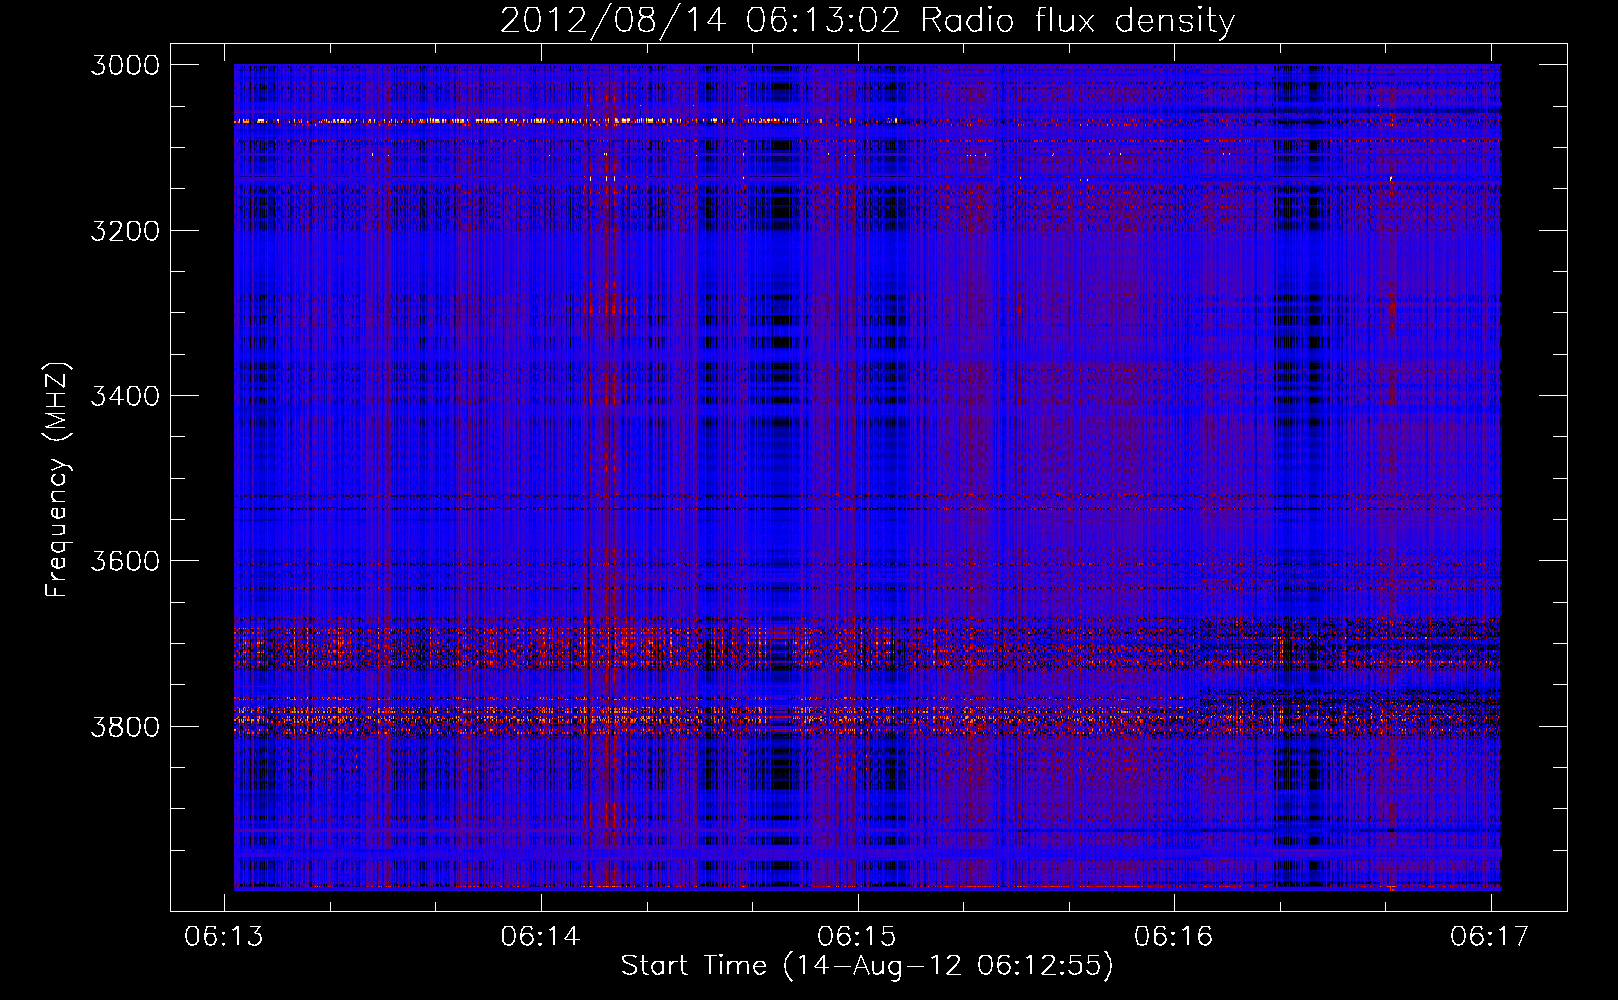
Task: Click the 06:17 time axis label
Action: tap(1490, 936)
